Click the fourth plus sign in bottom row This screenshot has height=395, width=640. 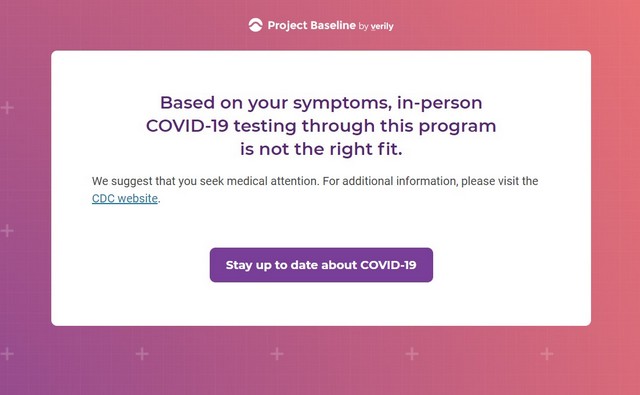tap(412, 353)
